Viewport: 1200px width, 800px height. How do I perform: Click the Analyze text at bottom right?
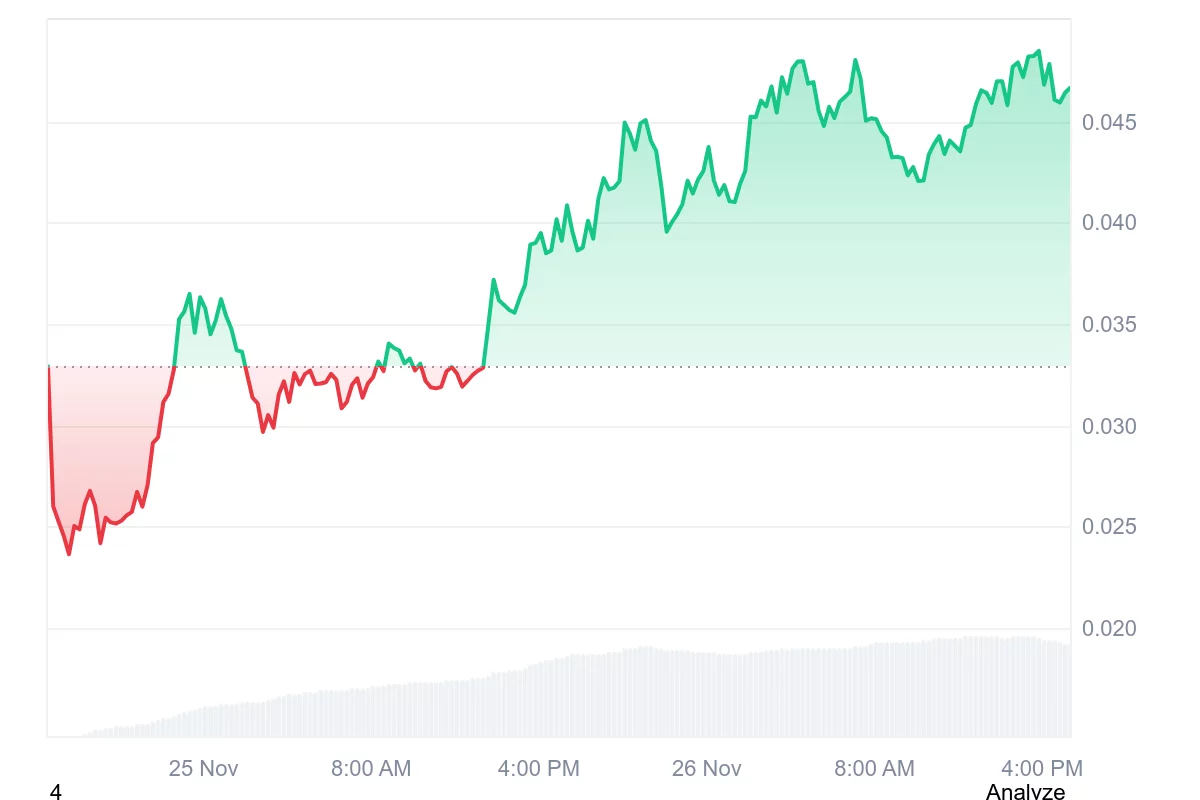tap(1025, 792)
